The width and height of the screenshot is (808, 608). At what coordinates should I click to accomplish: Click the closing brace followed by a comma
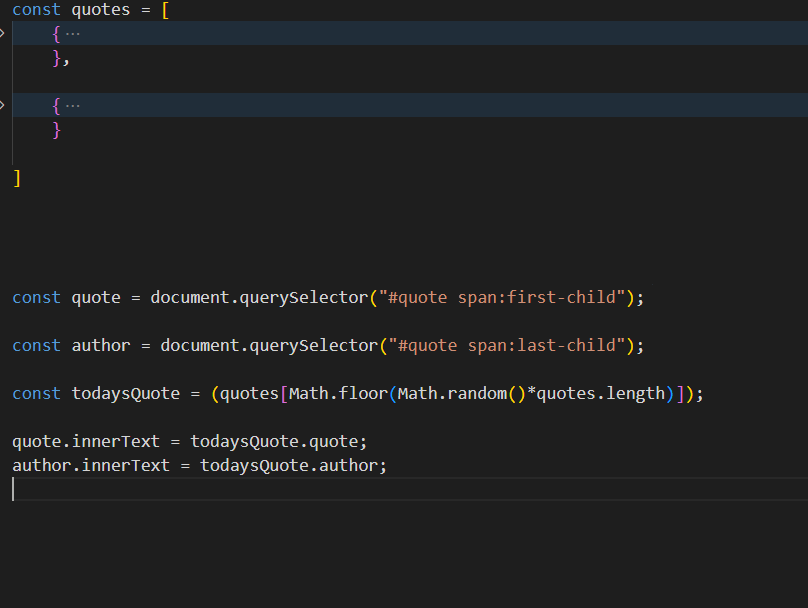click(x=60, y=58)
